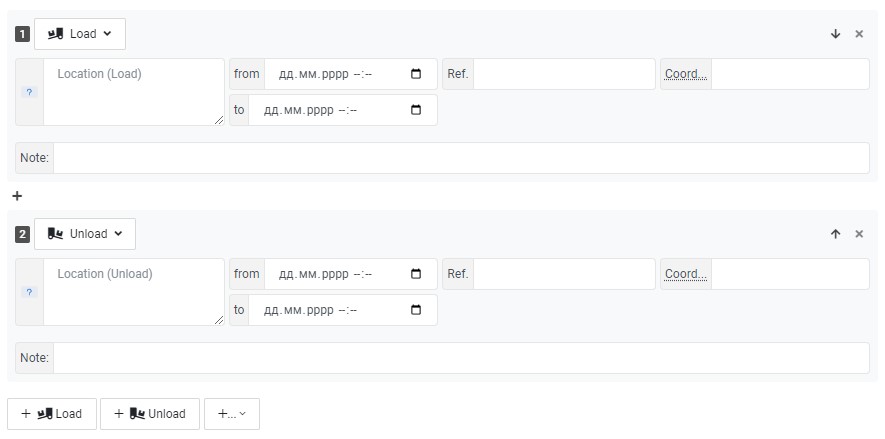Image resolution: width=885 pixels, height=439 pixels.
Task: Open calendar picker for Unload 'from' date
Action: [416, 274]
